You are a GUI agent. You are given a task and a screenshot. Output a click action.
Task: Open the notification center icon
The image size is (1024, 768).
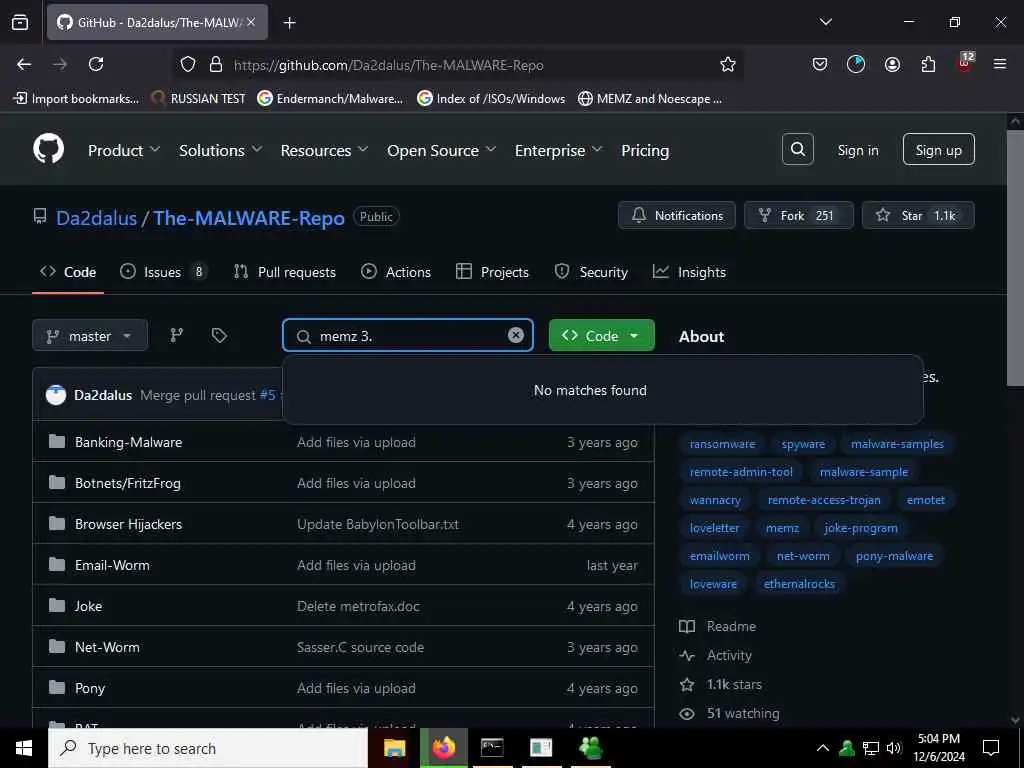[x=991, y=748]
